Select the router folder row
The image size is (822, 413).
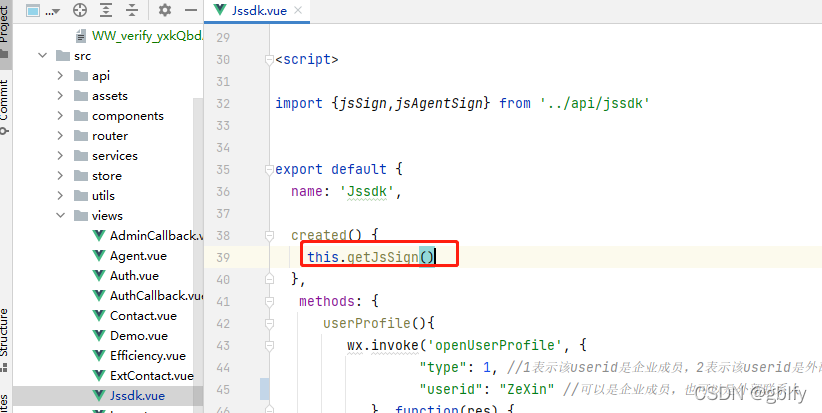[x=107, y=136]
